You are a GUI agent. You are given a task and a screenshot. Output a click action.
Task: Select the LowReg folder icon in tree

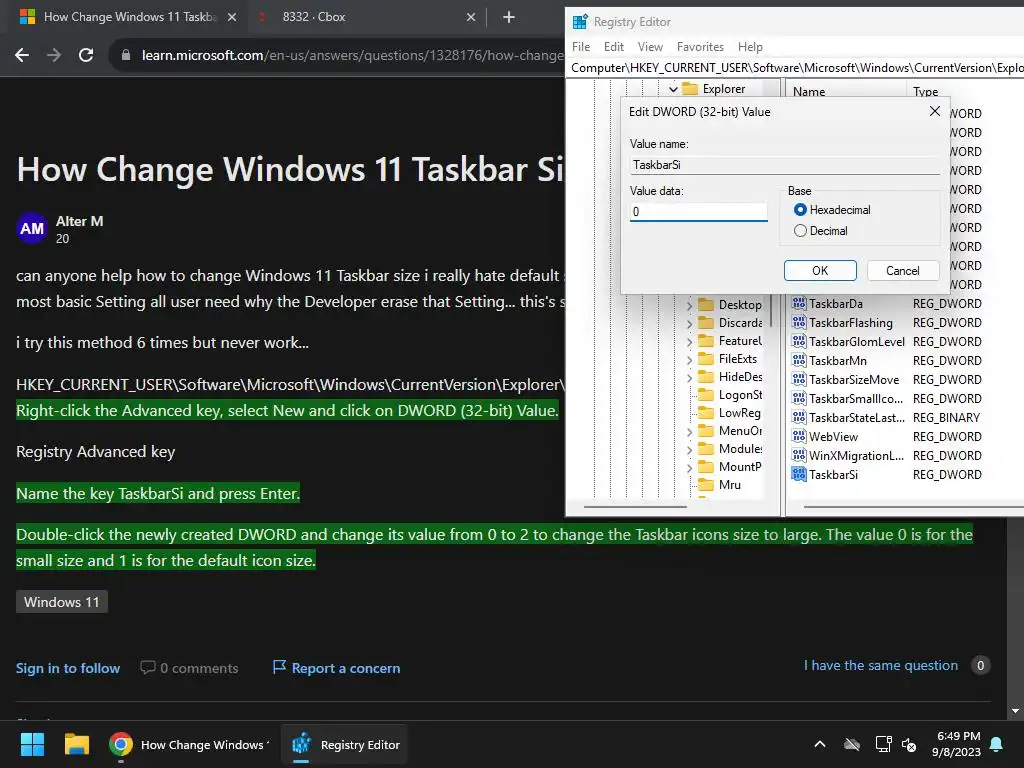pos(706,412)
